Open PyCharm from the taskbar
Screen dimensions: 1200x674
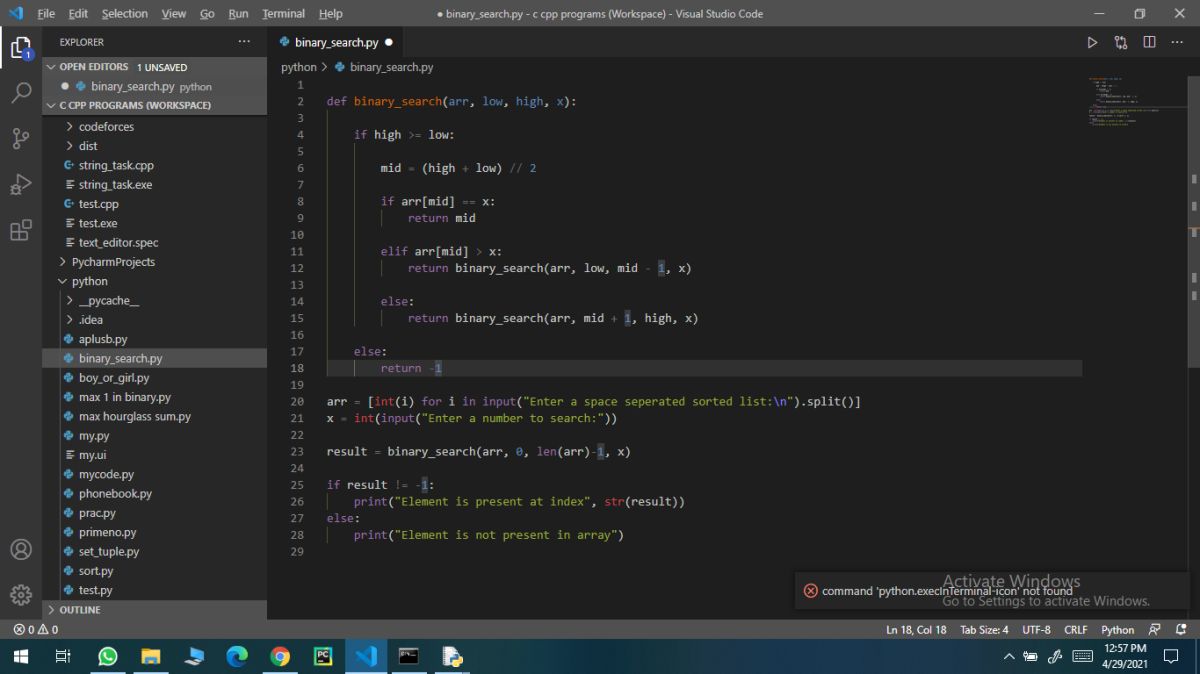tap(323, 656)
